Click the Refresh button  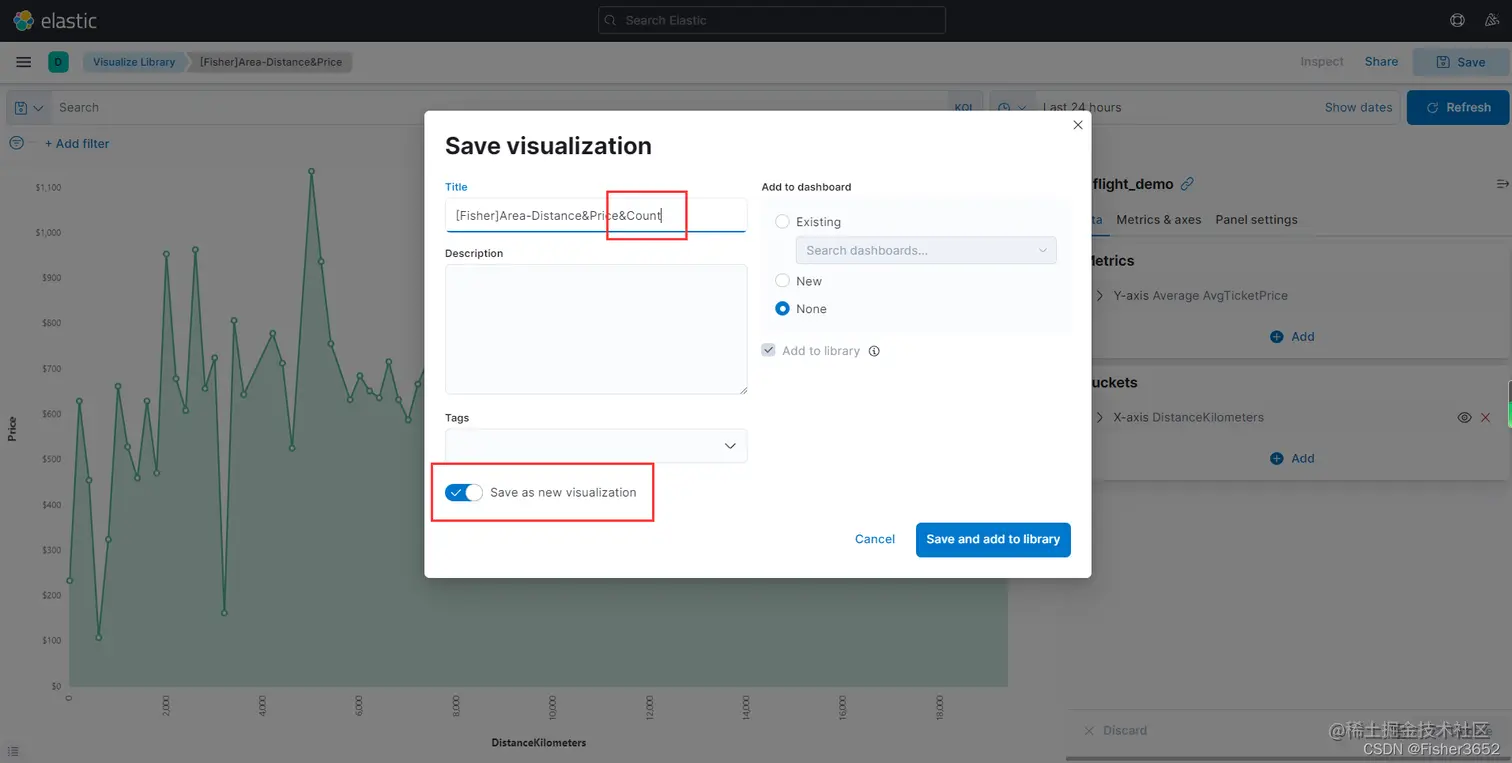pyautogui.click(x=1458, y=107)
